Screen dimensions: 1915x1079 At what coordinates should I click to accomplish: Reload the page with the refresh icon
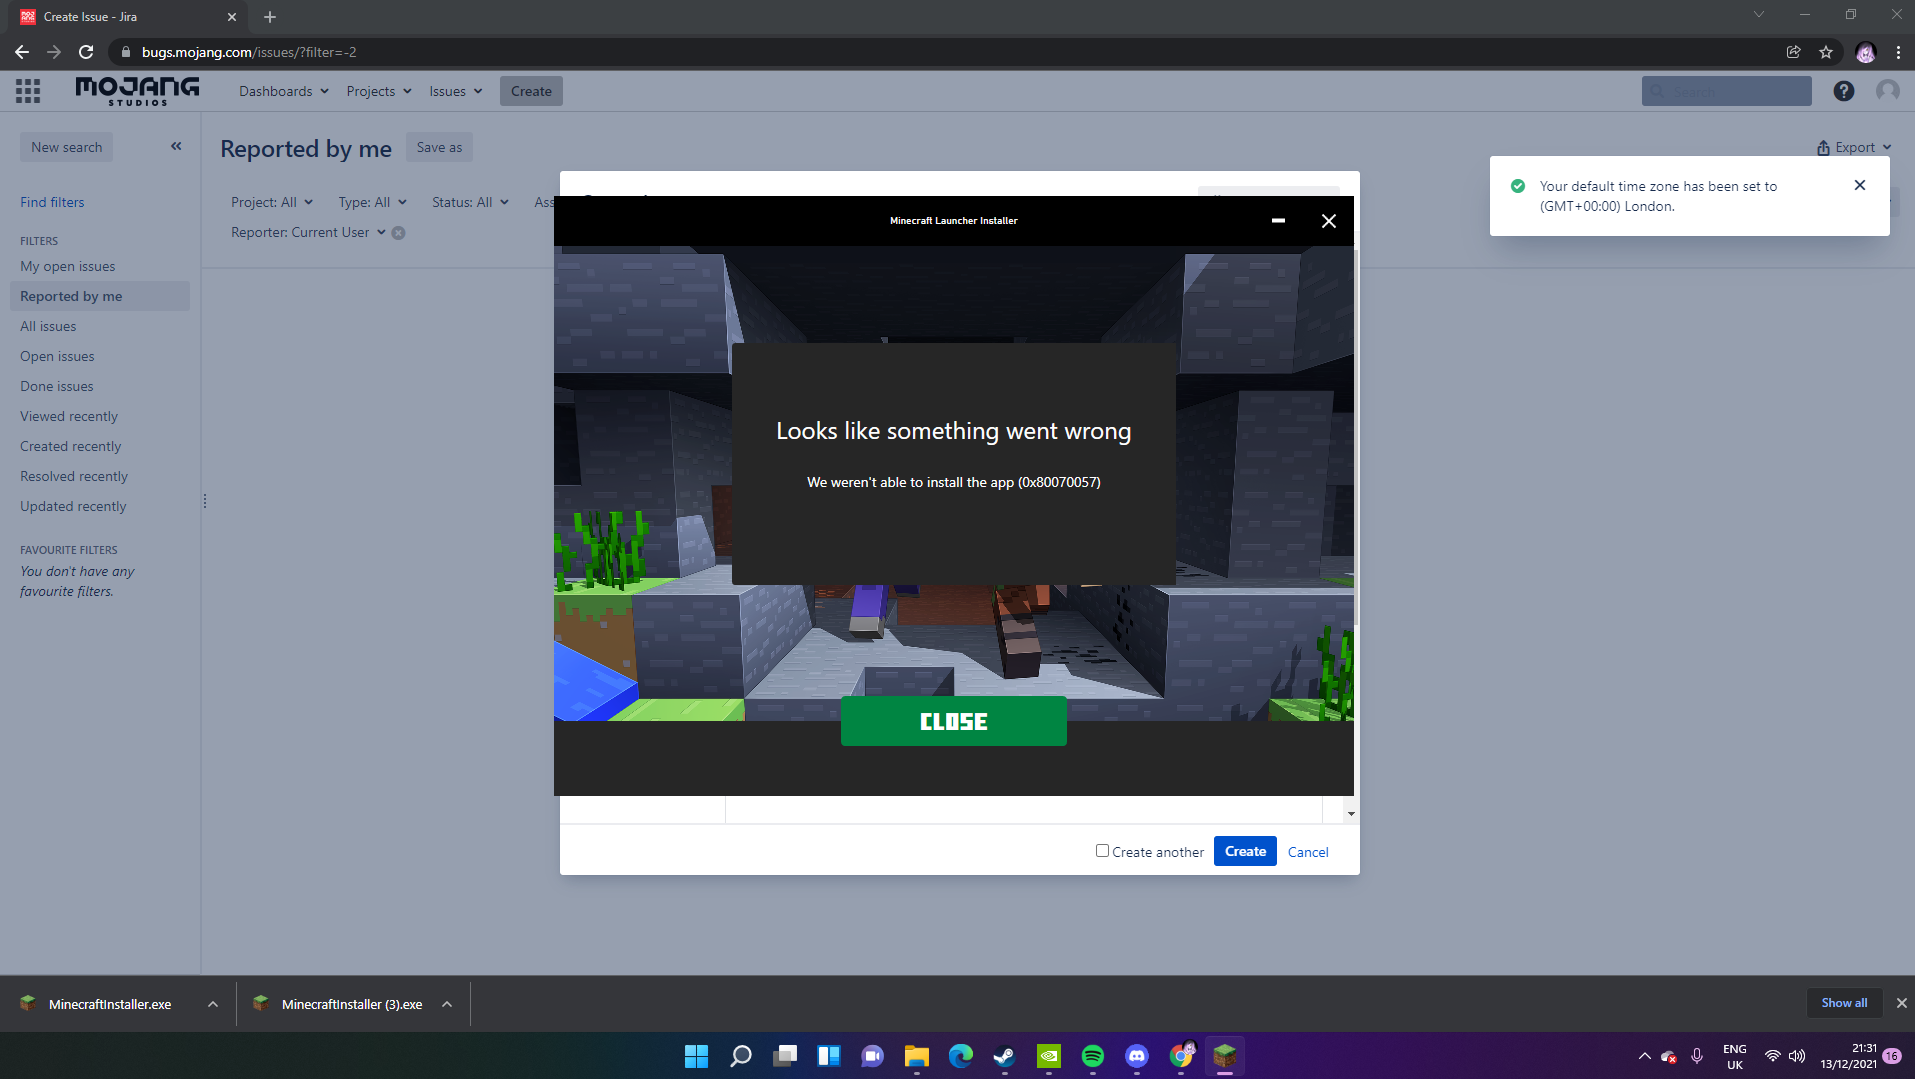click(x=86, y=52)
